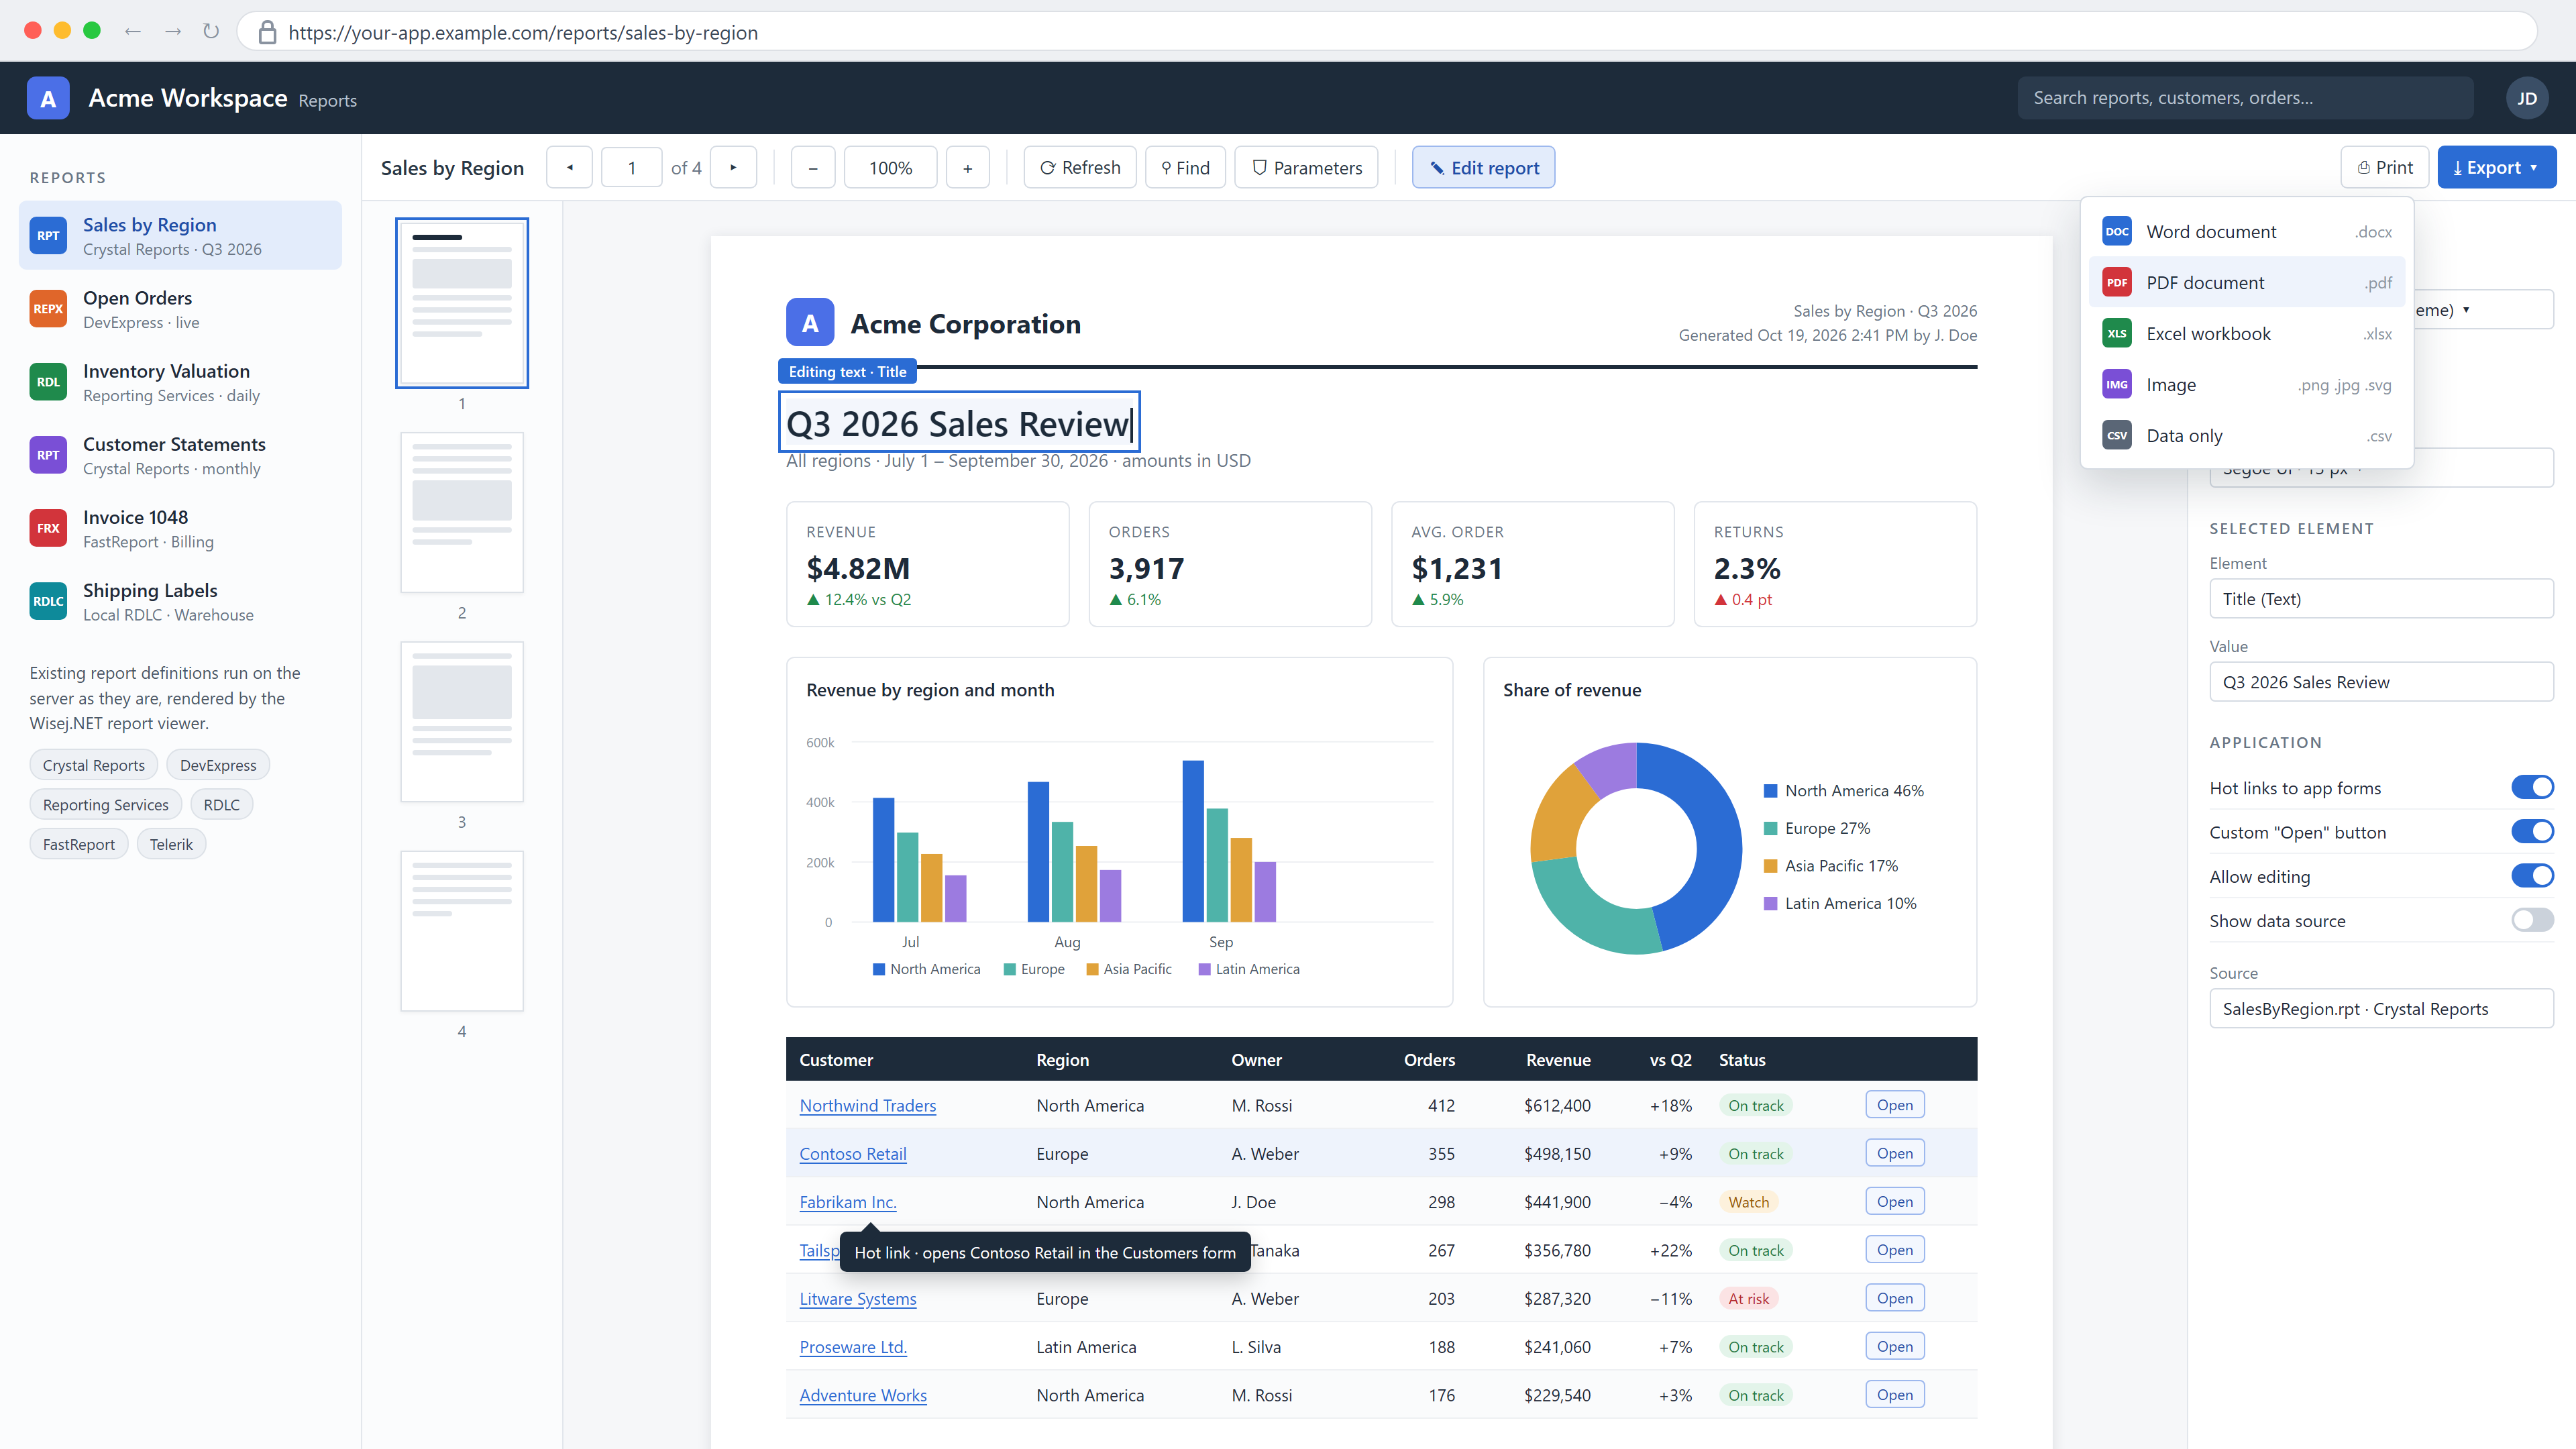Select page 4 thumbnail
The height and width of the screenshot is (1449, 2576).
461,931
